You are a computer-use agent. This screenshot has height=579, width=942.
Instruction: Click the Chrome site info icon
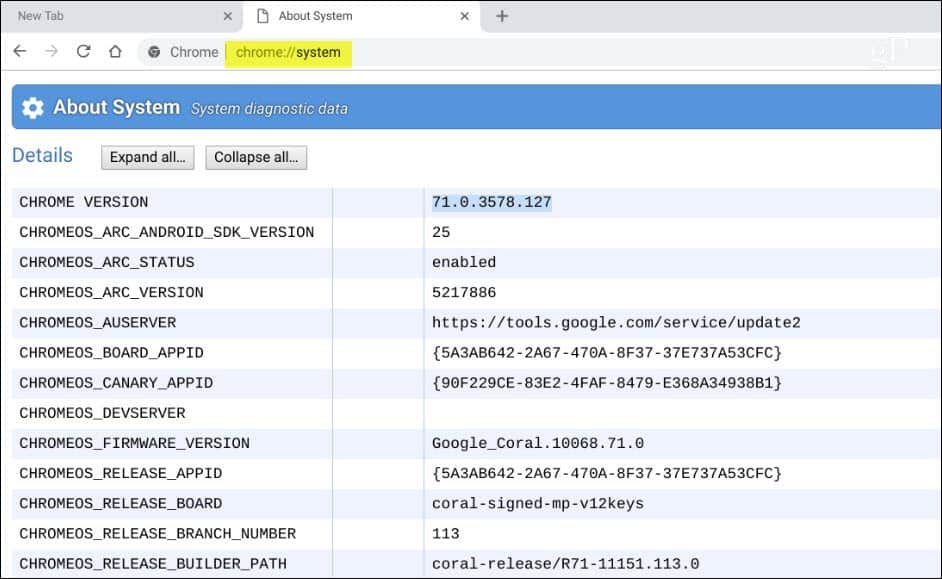click(x=154, y=52)
